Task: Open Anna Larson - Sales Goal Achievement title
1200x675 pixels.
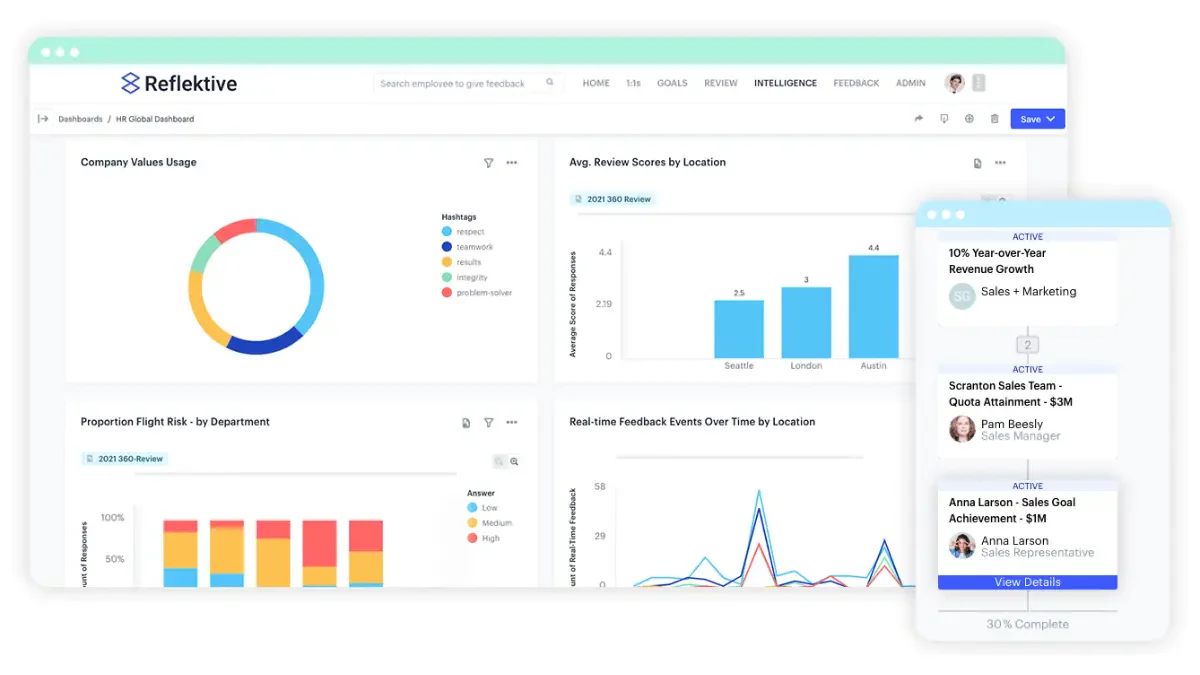Action: (1012, 510)
